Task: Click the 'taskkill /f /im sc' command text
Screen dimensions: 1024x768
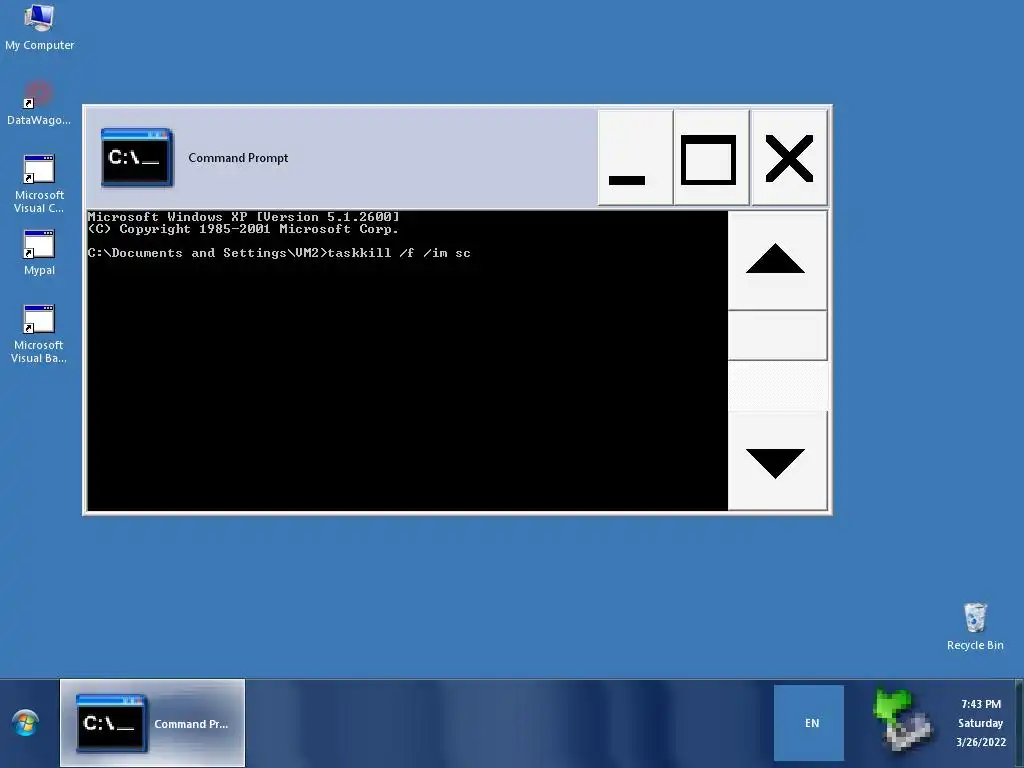Action: coord(399,253)
